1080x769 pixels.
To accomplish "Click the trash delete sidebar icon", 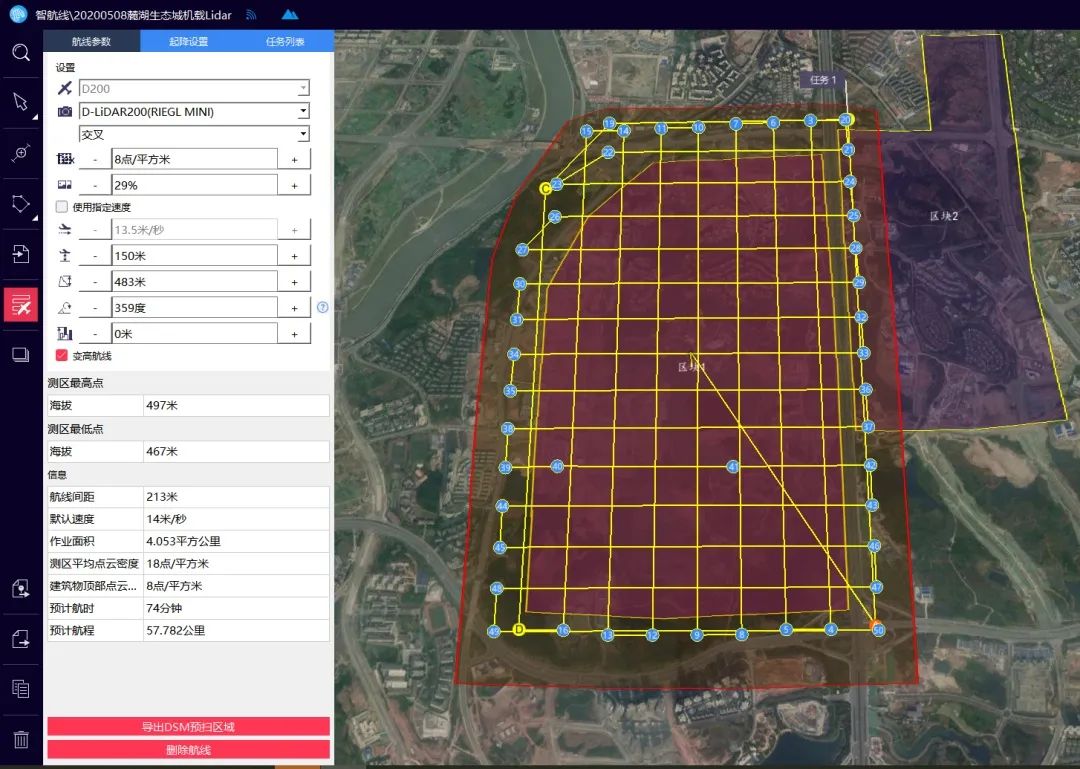I will 21,739.
